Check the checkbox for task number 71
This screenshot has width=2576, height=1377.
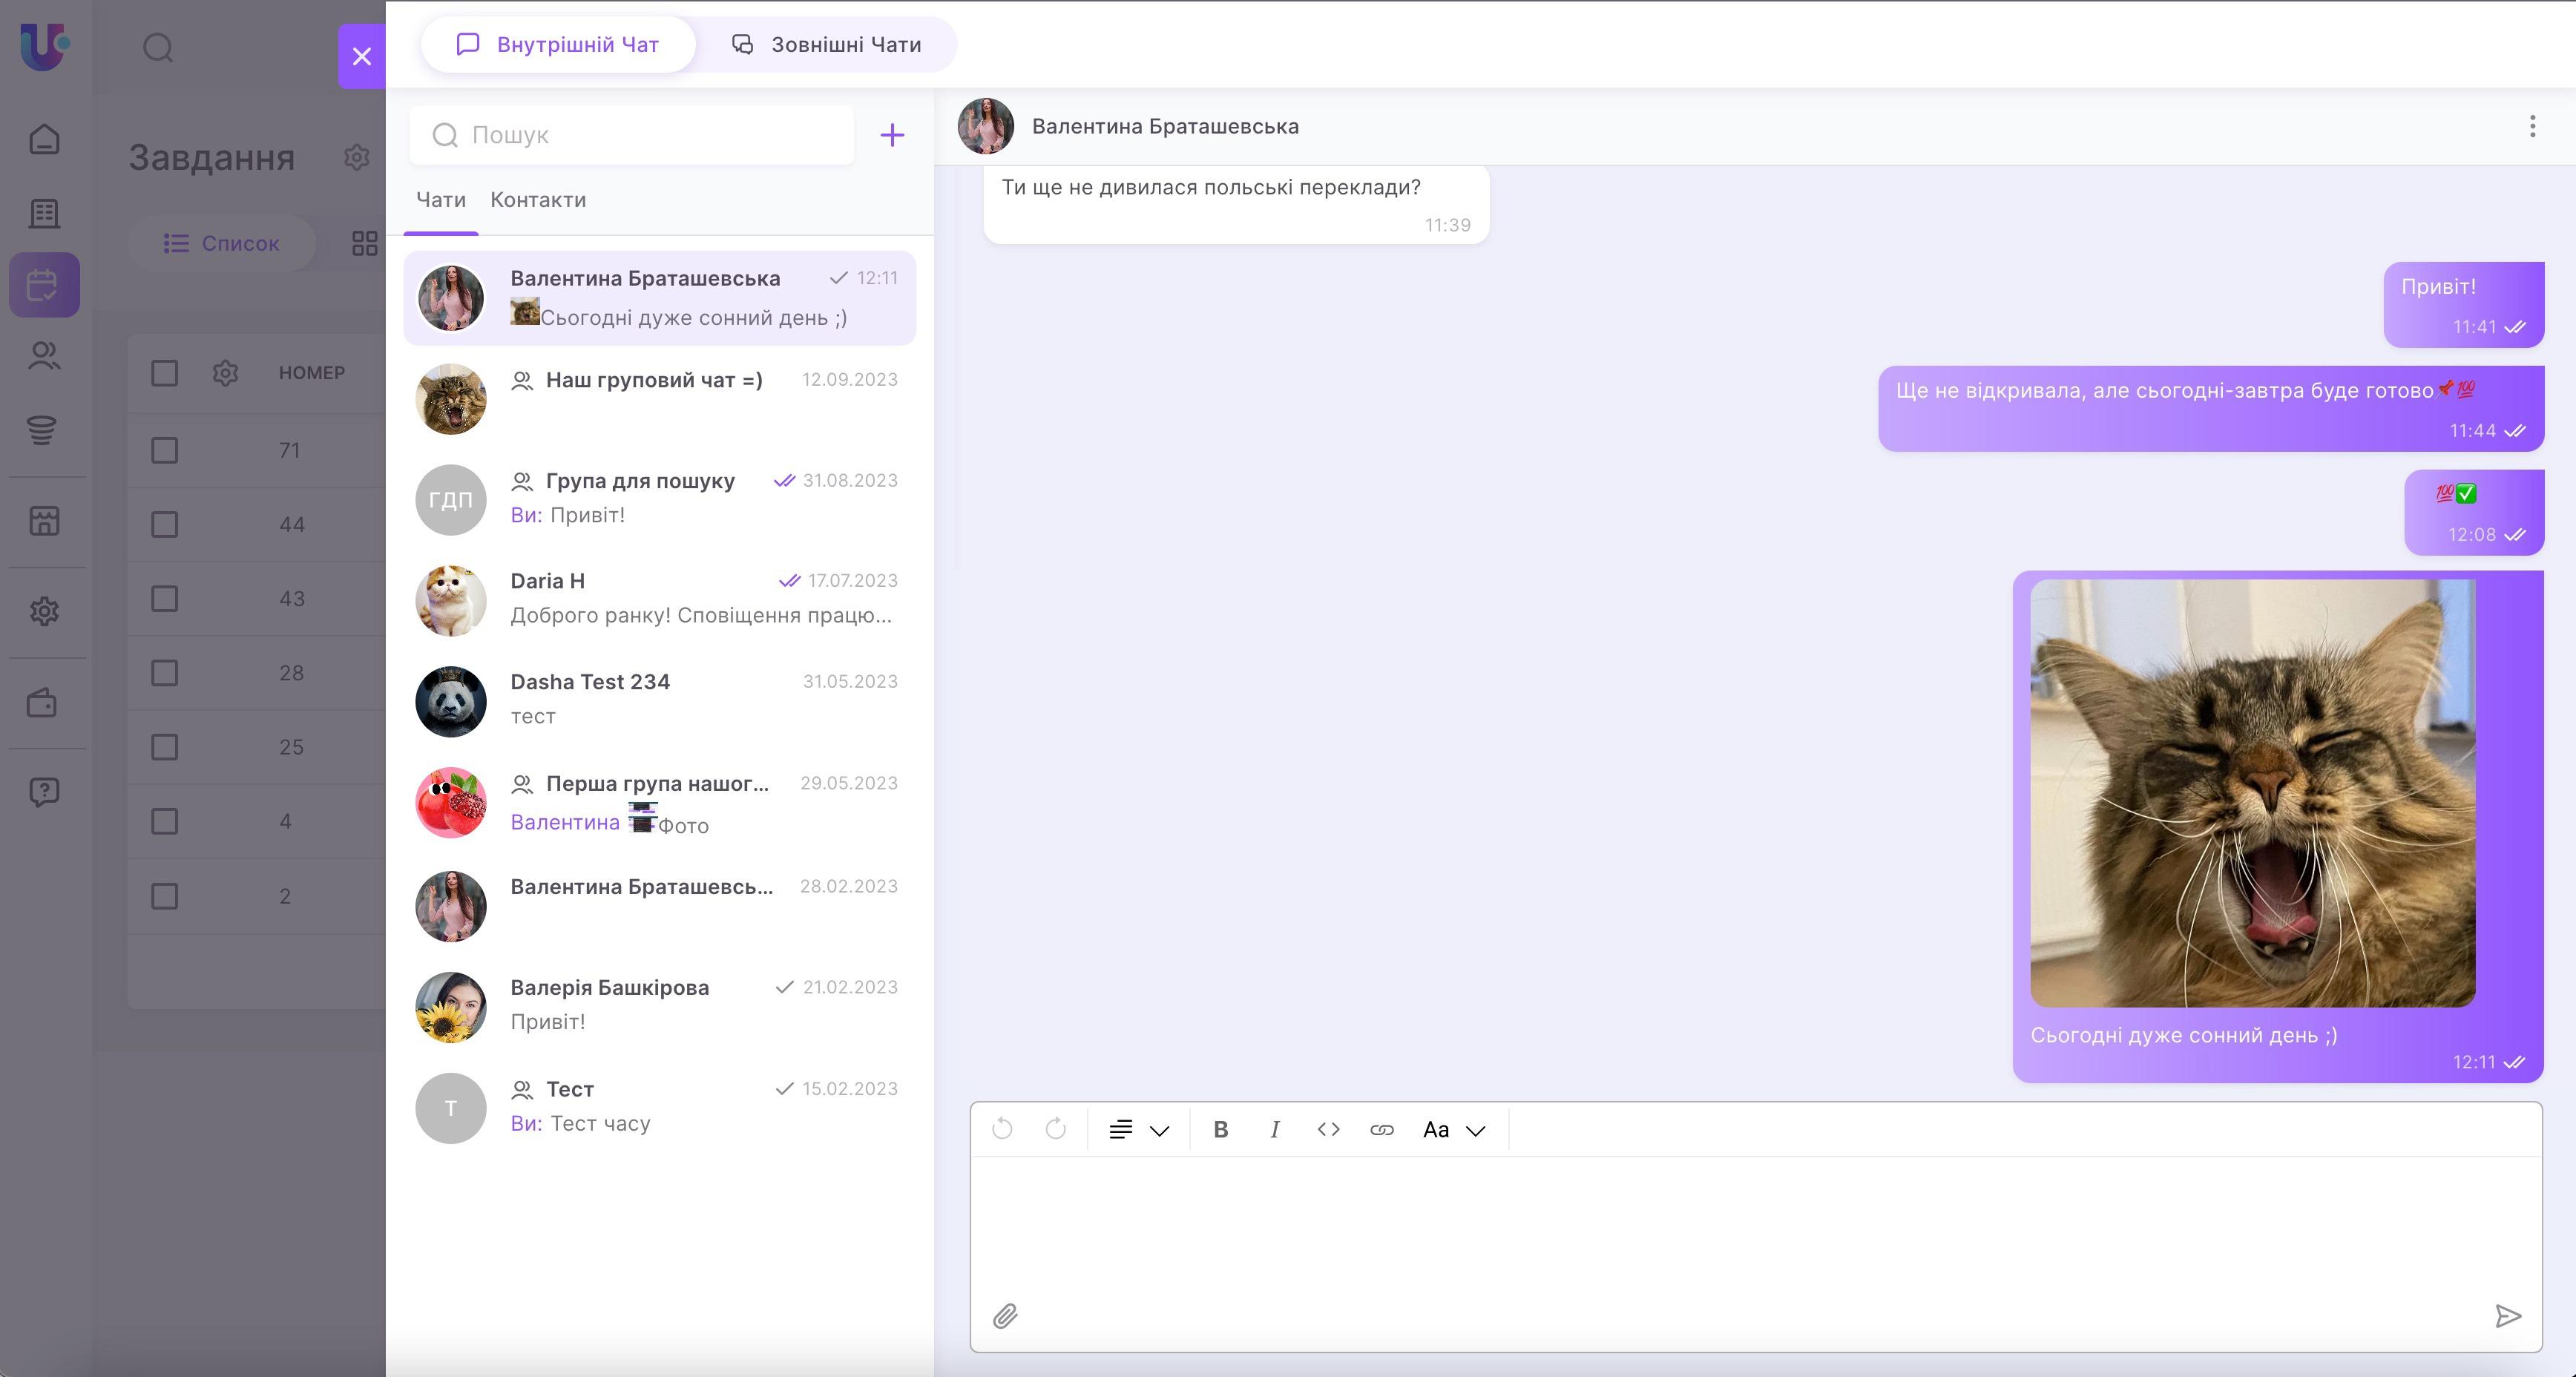click(165, 450)
